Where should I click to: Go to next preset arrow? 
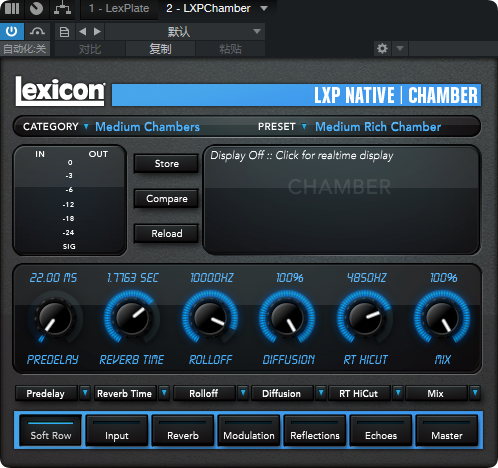97,32
